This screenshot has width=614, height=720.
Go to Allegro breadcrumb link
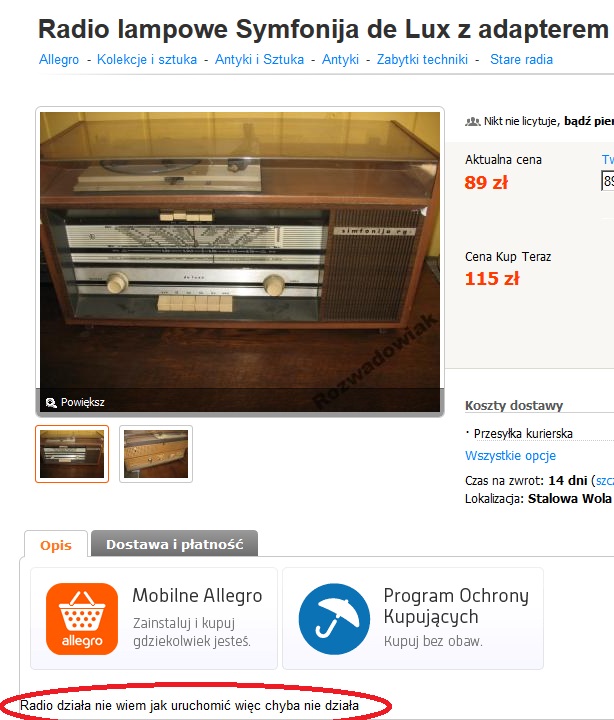coord(59,60)
